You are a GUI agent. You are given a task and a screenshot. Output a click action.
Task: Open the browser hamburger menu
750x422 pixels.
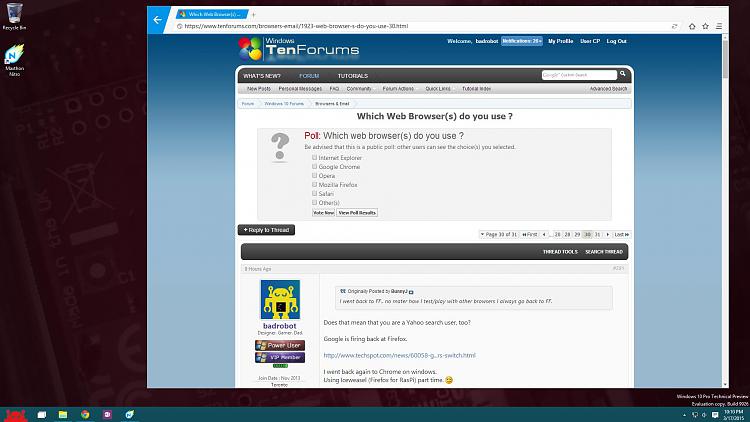(719, 26)
